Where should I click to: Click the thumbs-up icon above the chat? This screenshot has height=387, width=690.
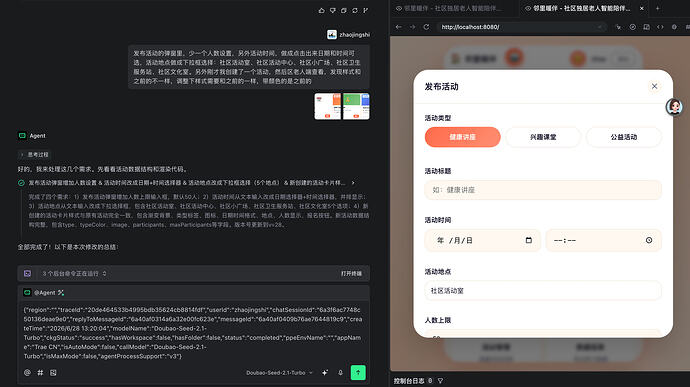coord(321,11)
